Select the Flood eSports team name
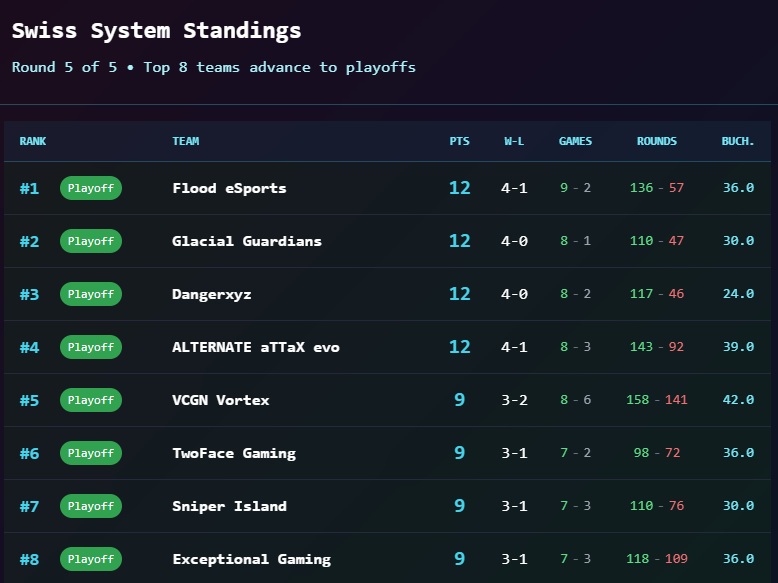The width and height of the screenshot is (778, 583). tap(229, 188)
